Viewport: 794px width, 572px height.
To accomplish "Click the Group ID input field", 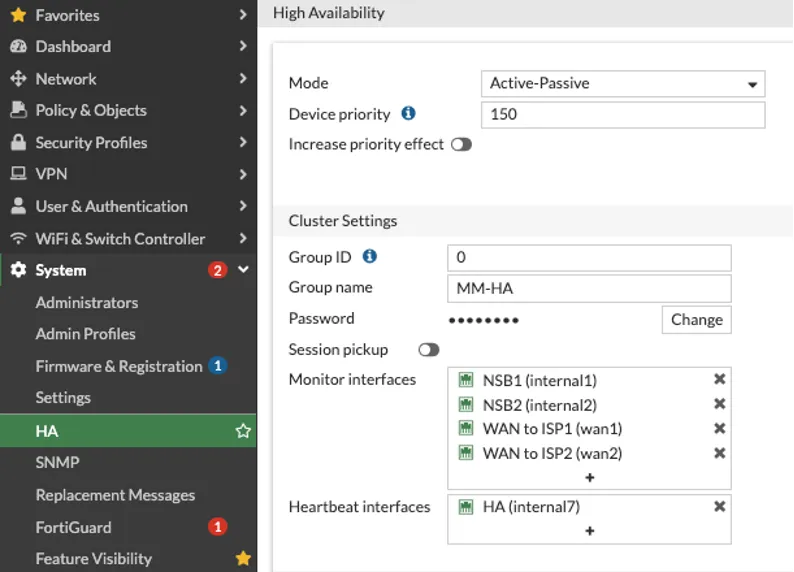I will pos(589,258).
